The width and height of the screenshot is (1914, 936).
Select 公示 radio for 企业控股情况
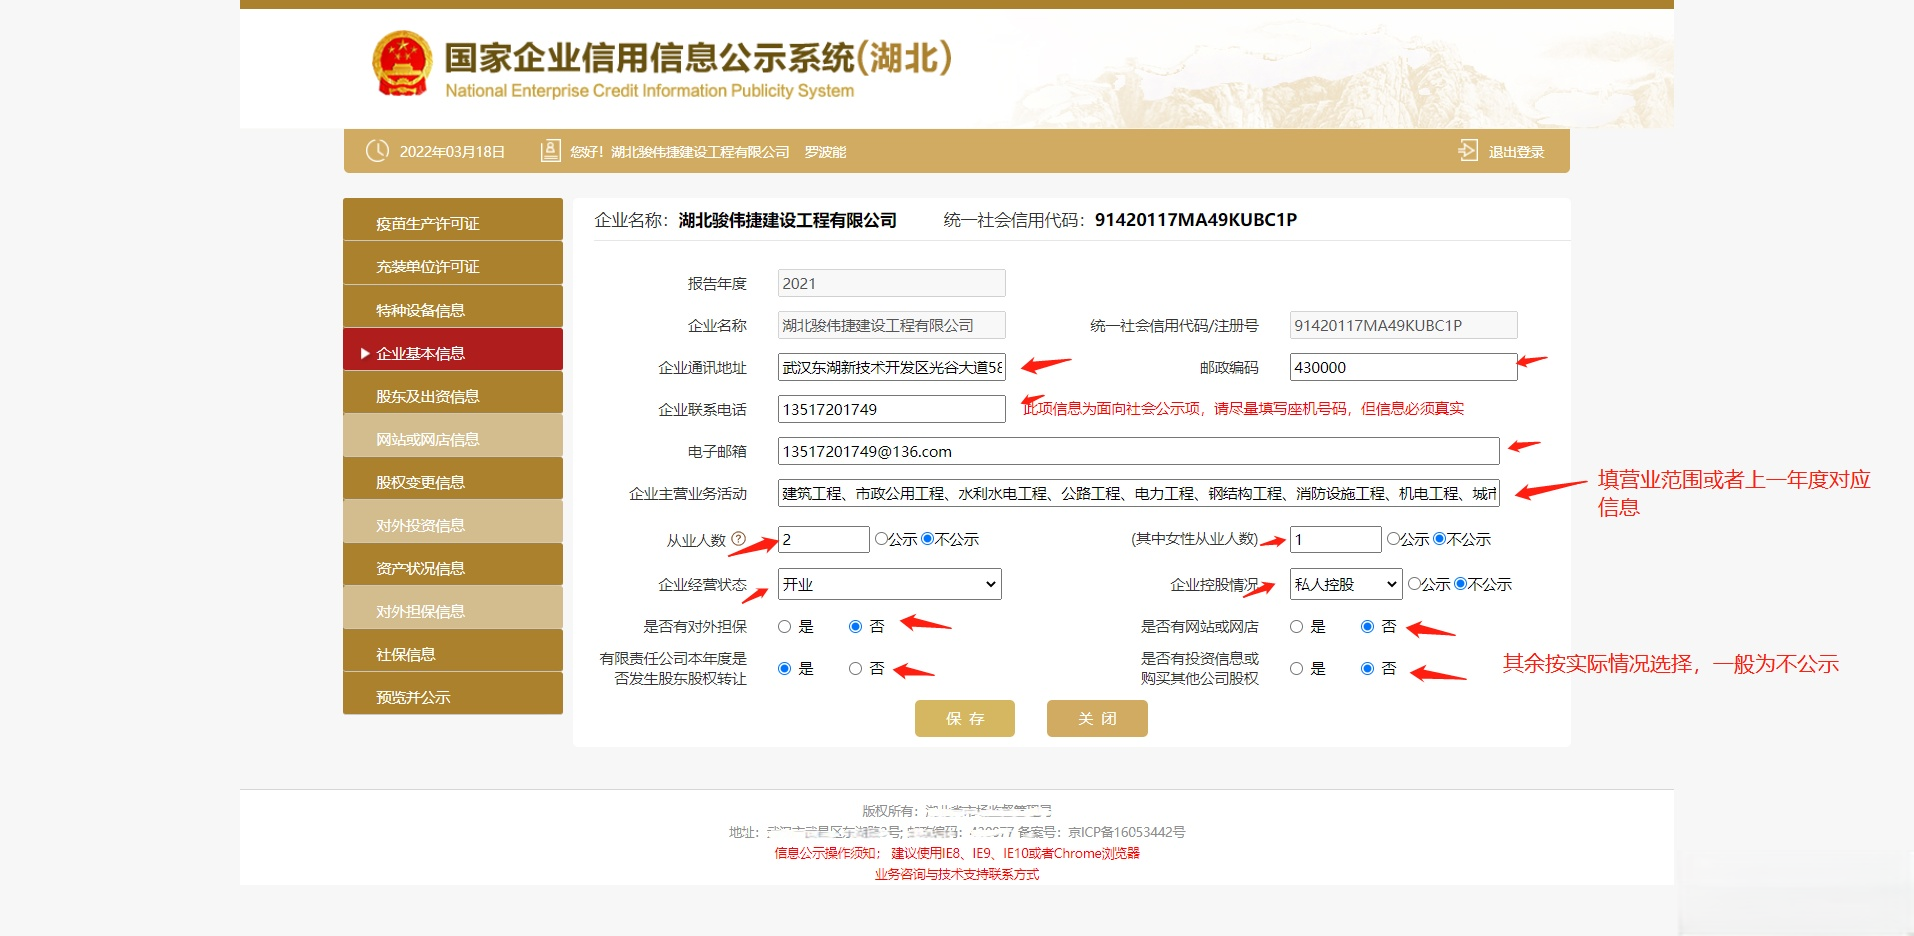point(1414,584)
